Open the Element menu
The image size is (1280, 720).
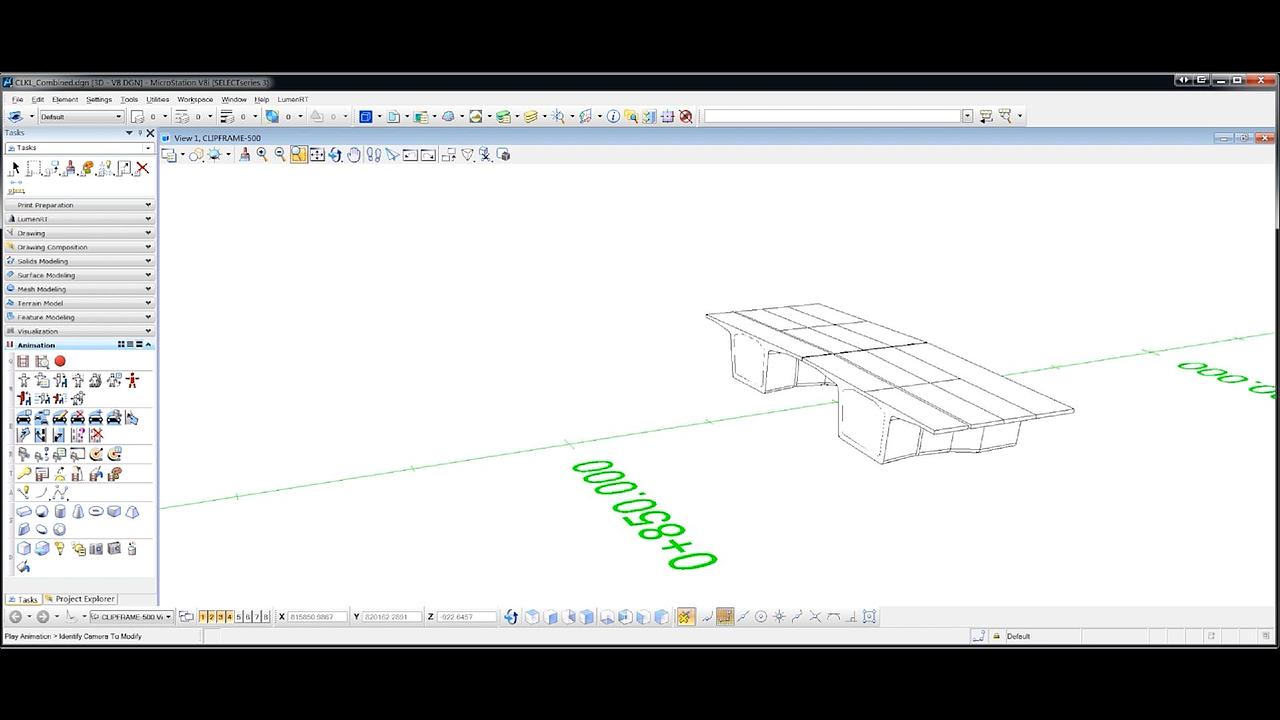coord(65,100)
